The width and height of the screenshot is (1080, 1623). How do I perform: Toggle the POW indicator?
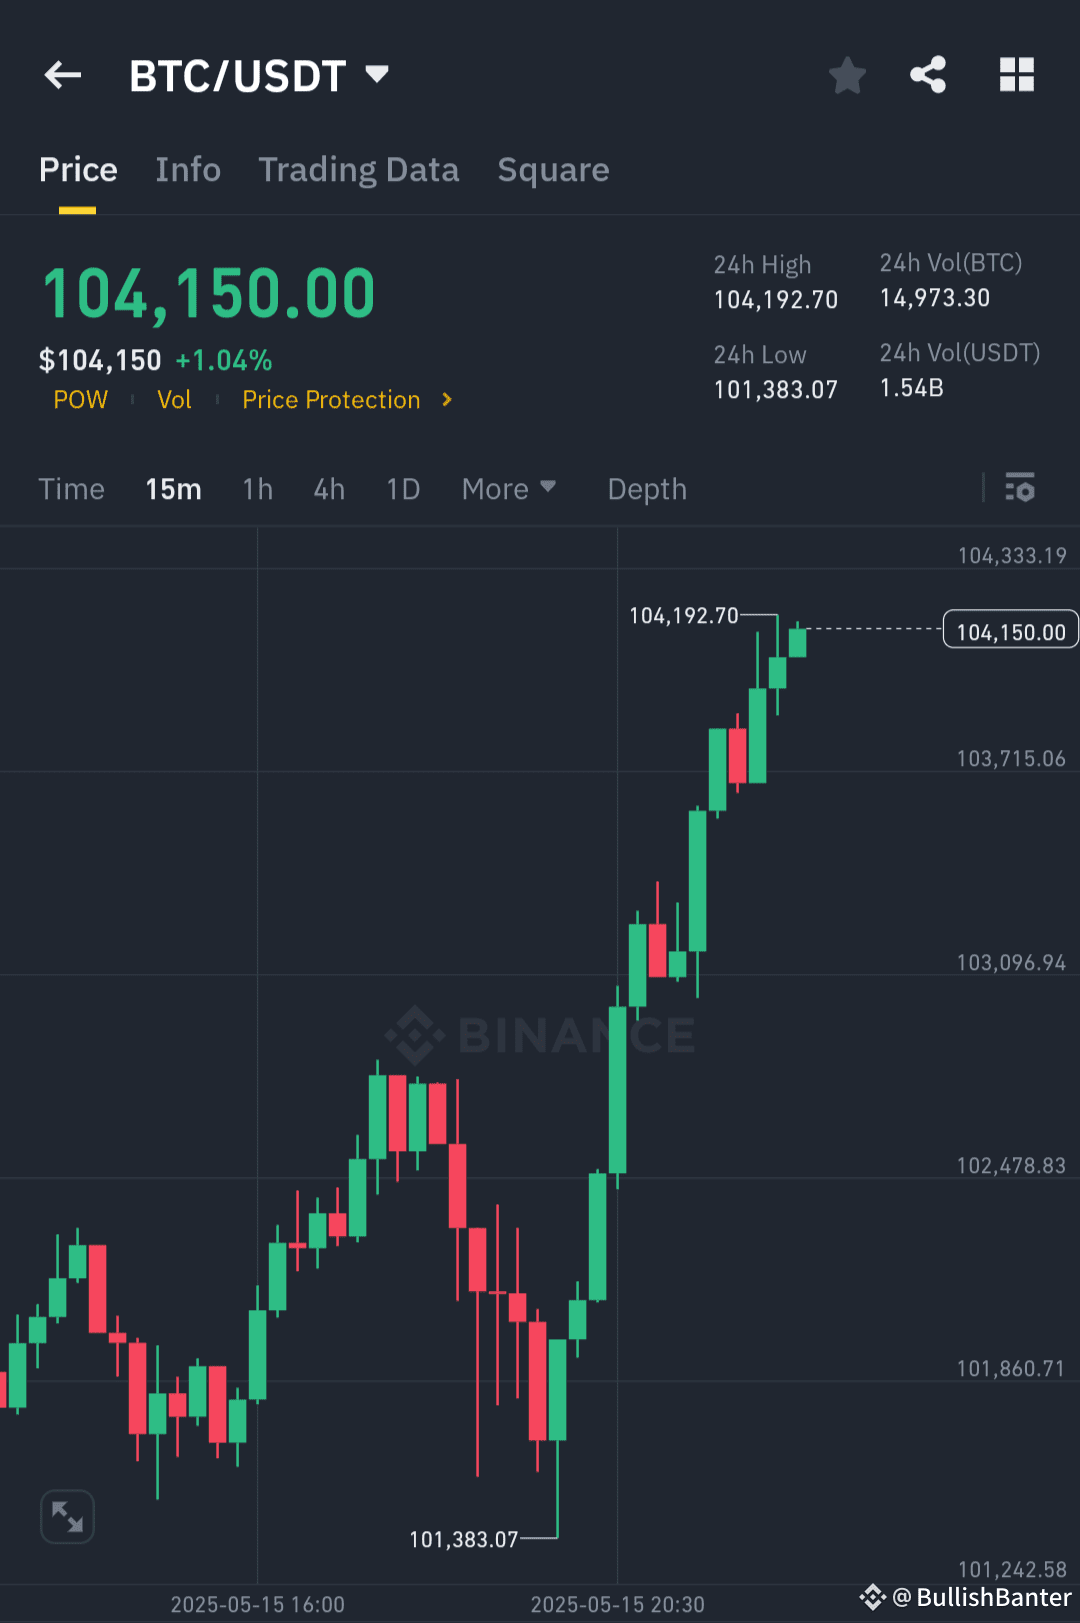coord(80,400)
